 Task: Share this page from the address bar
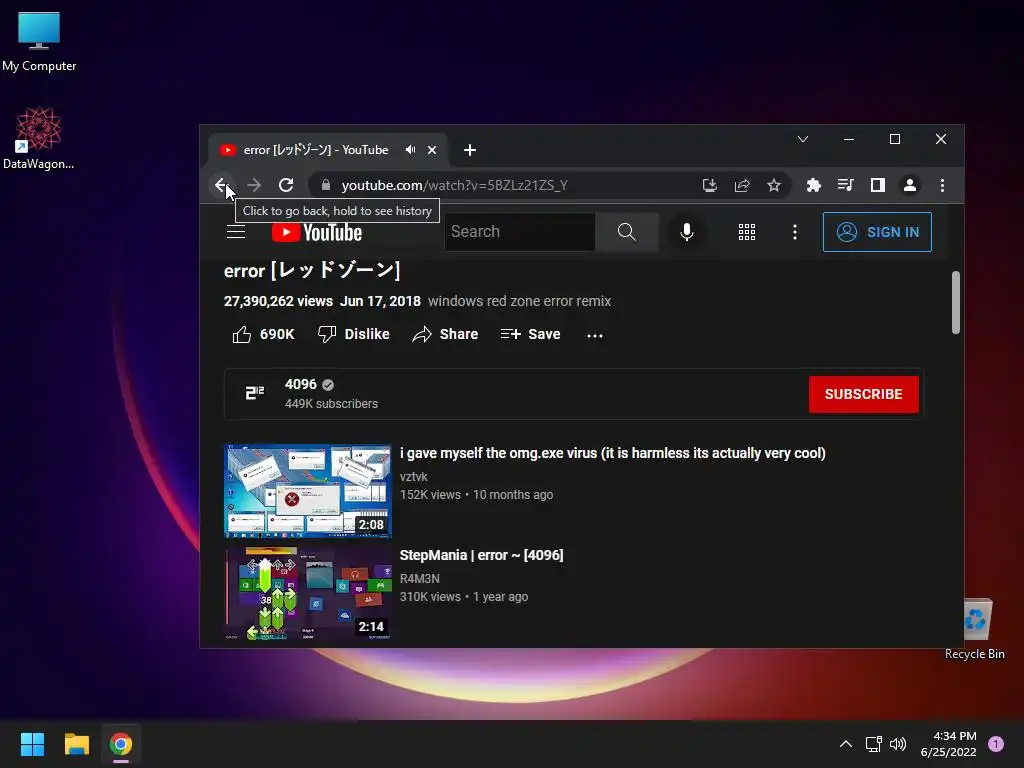coord(742,185)
